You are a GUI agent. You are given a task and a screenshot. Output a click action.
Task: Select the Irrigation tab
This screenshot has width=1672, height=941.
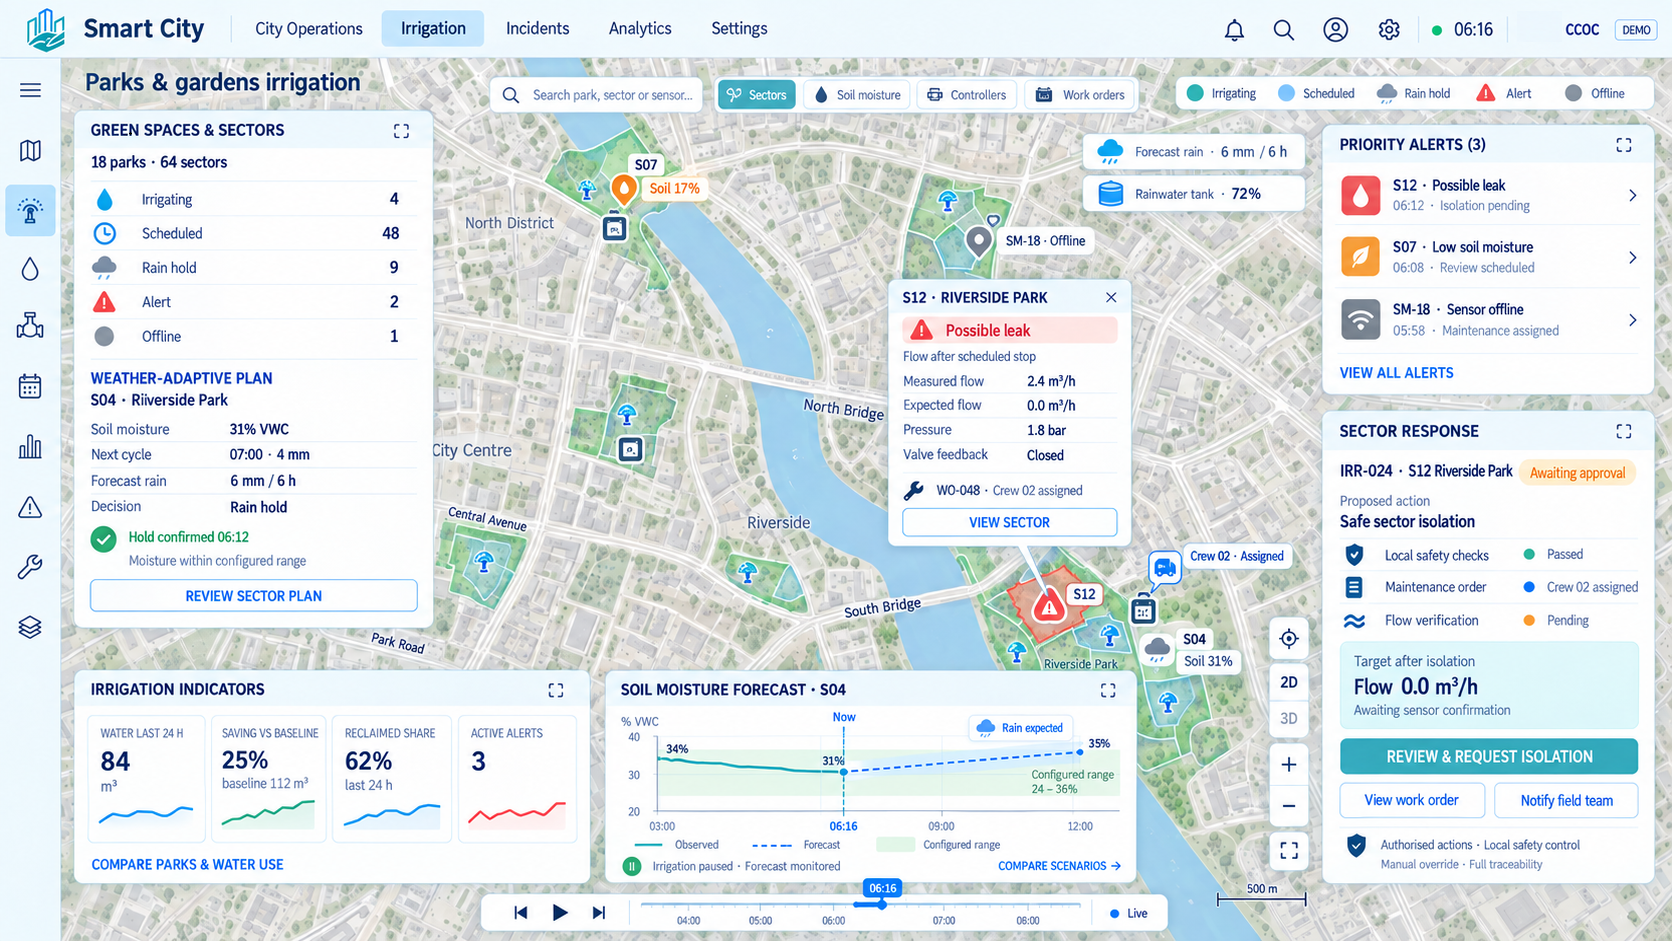(433, 29)
